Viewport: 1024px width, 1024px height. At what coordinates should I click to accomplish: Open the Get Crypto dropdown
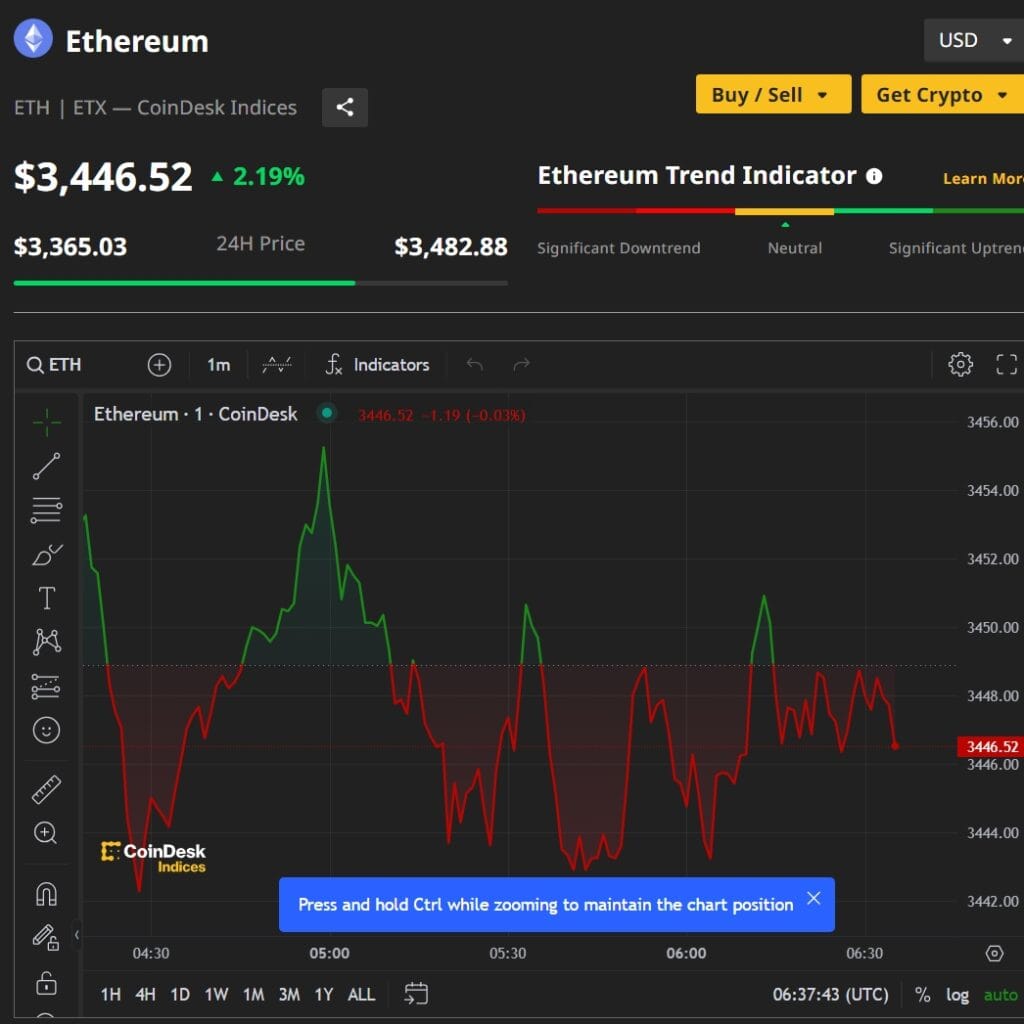[x=942, y=94]
